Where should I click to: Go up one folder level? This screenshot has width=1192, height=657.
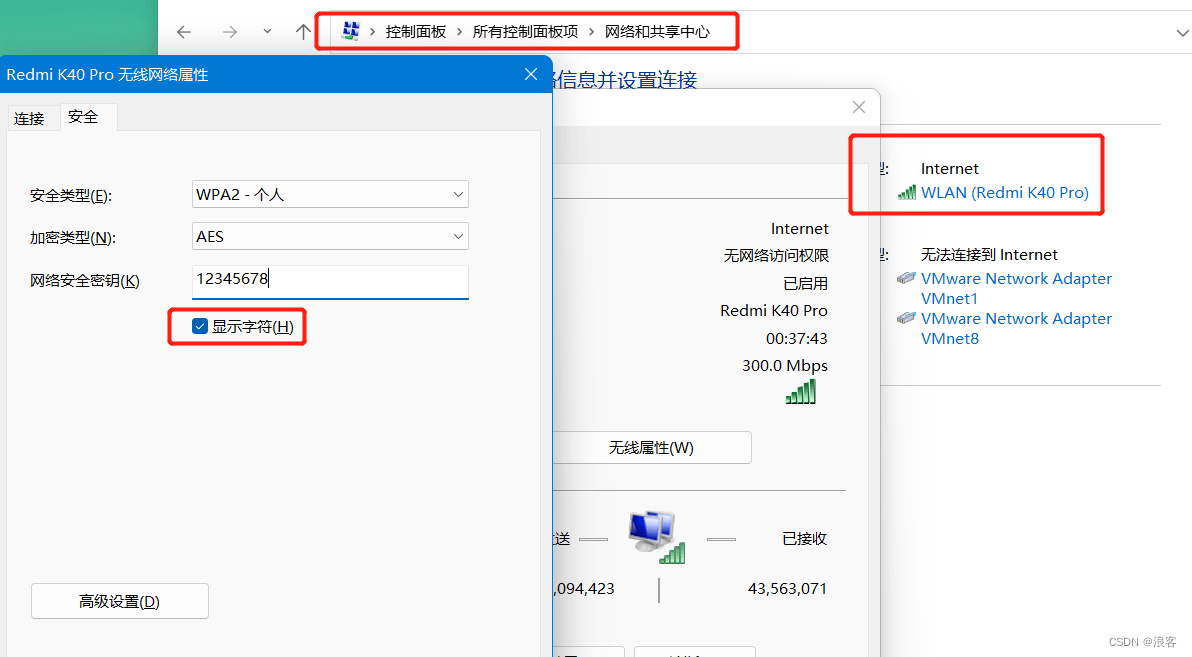click(303, 32)
